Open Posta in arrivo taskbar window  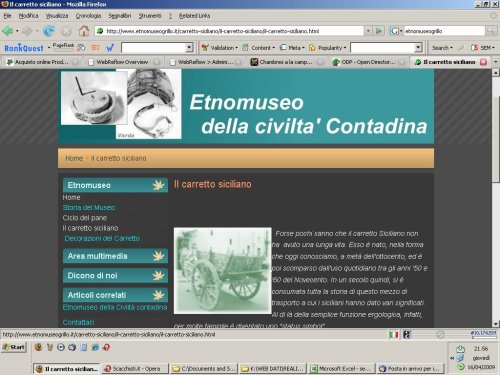point(411,369)
